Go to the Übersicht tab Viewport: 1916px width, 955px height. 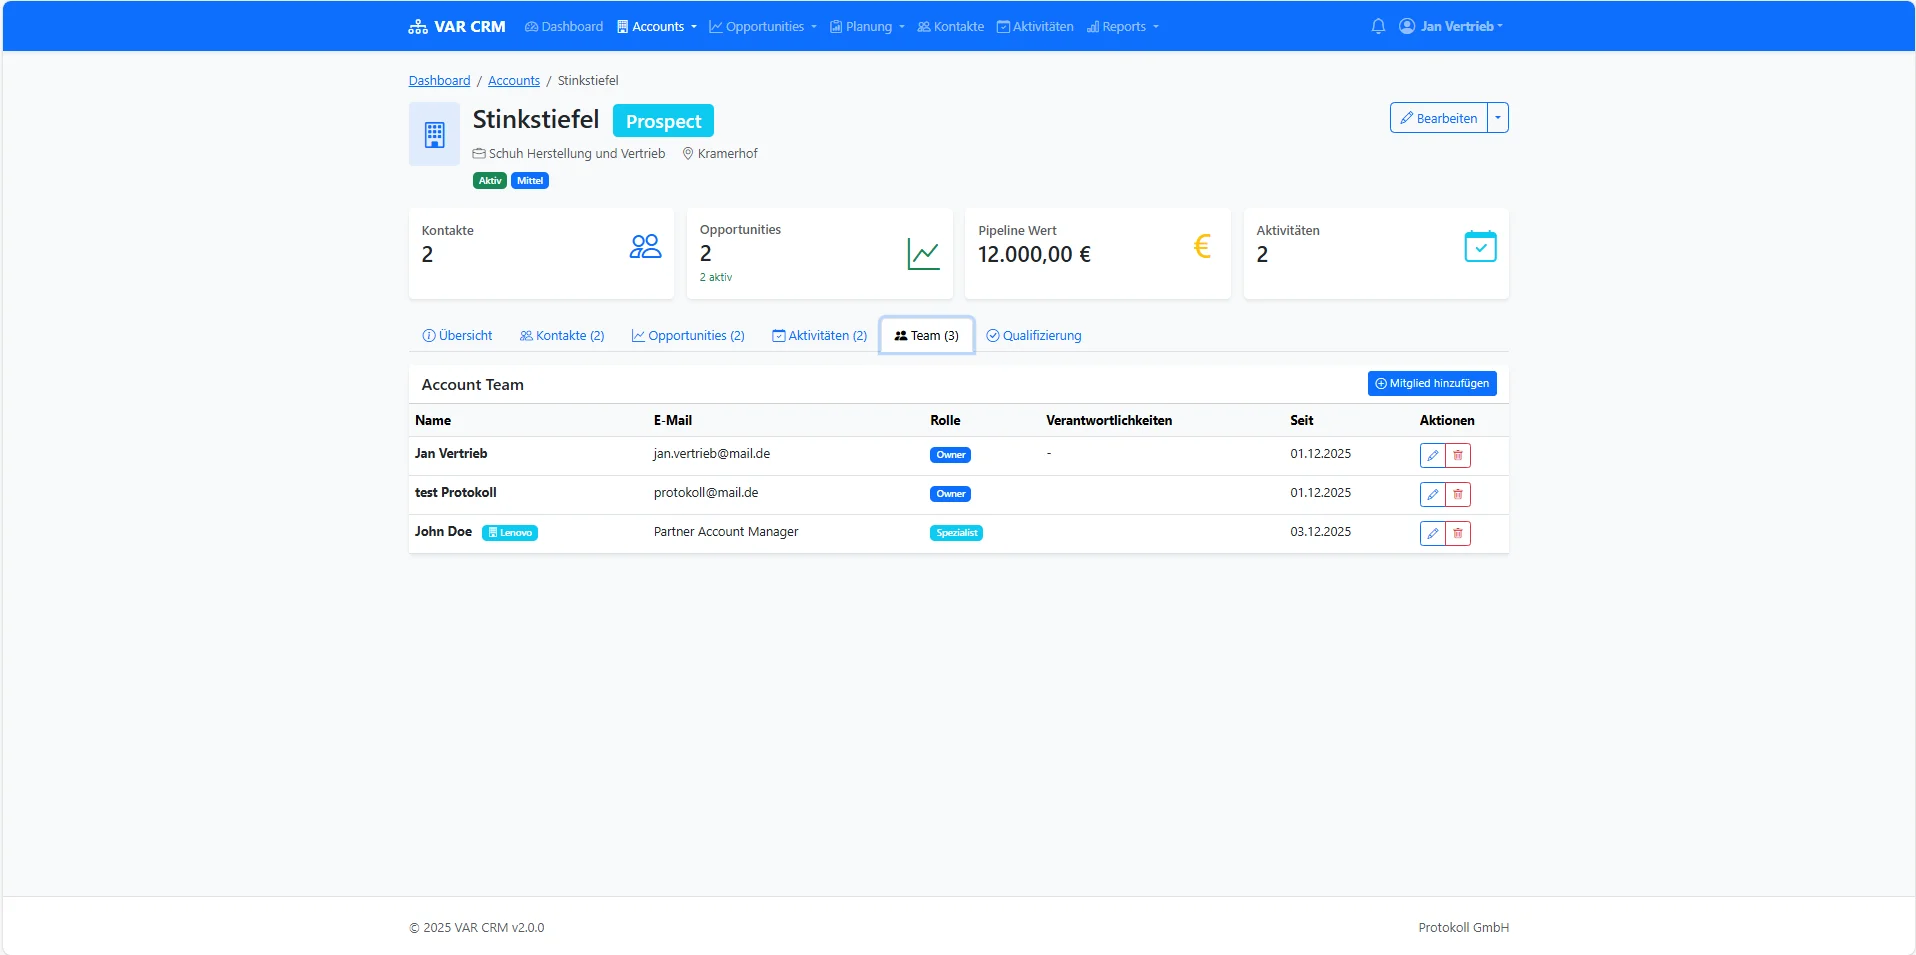click(457, 336)
